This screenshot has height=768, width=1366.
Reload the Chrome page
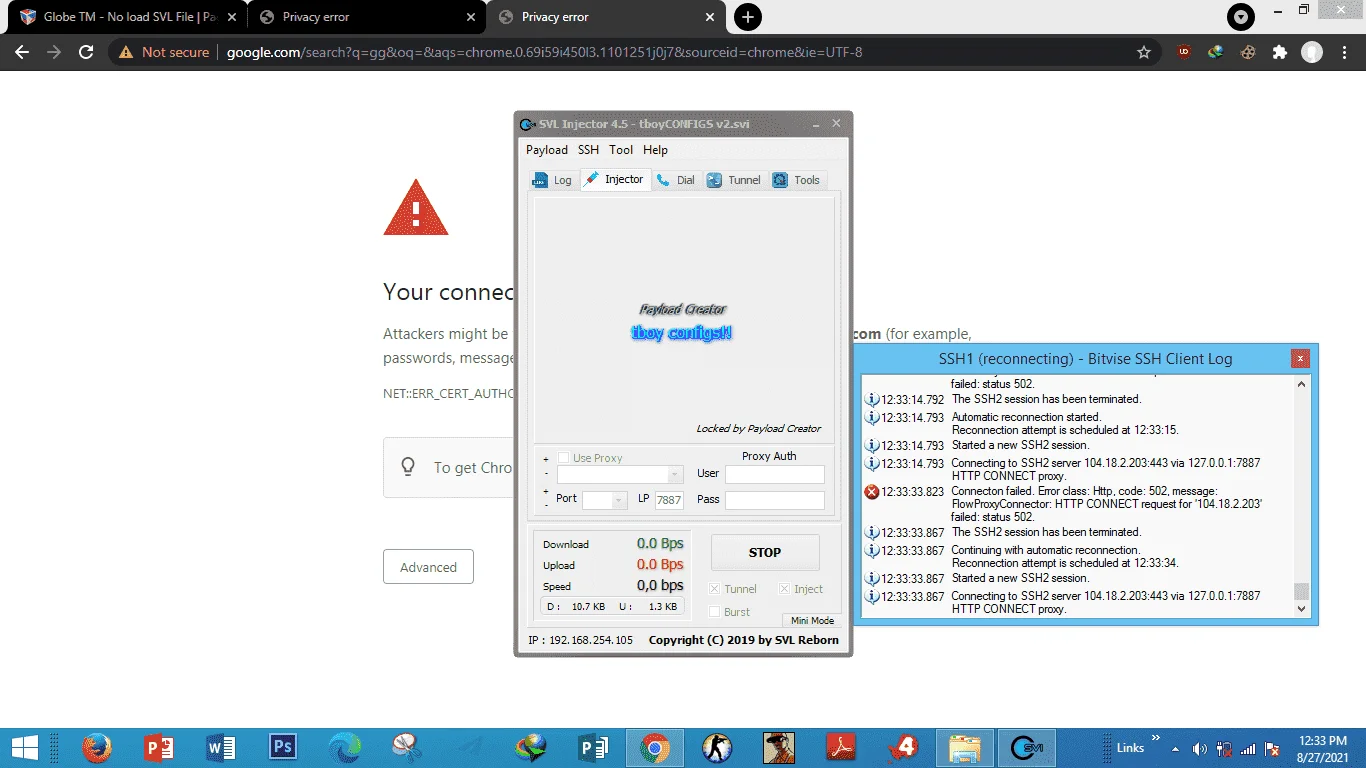pos(86,52)
